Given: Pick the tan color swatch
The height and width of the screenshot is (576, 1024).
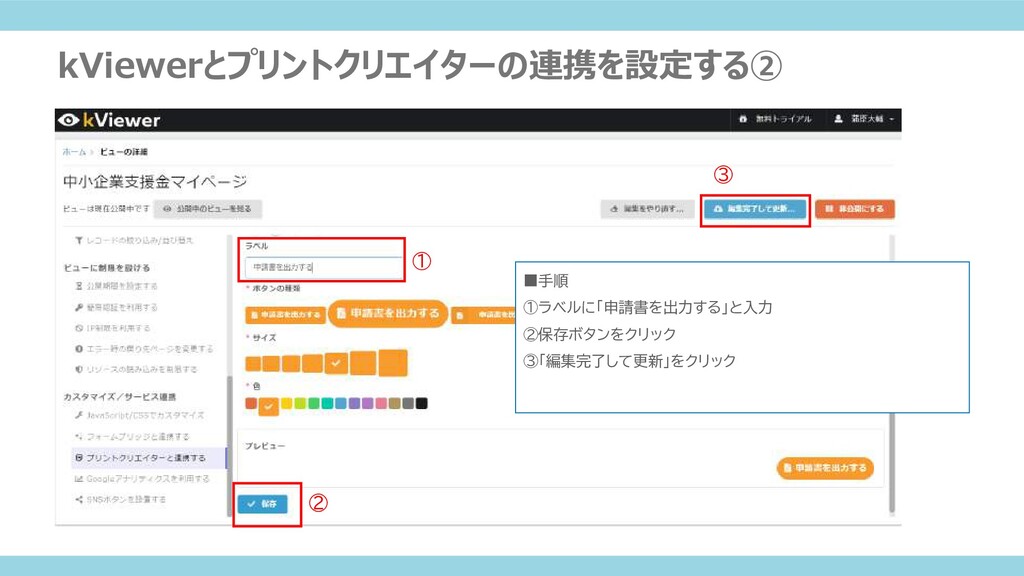Looking at the screenshot, I should point(394,404).
